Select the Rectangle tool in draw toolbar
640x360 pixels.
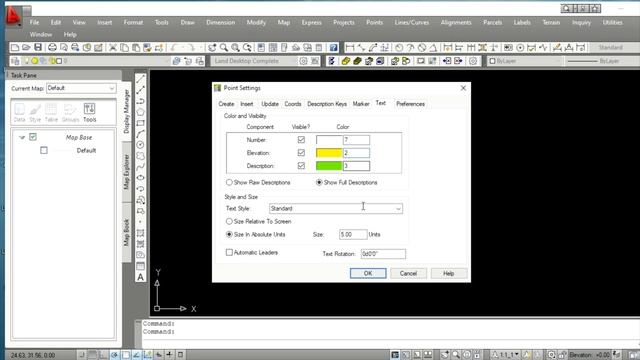point(140,123)
